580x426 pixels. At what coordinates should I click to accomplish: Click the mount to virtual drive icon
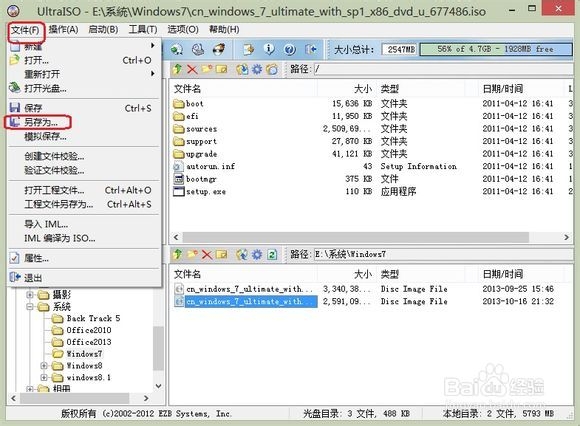tap(198, 49)
